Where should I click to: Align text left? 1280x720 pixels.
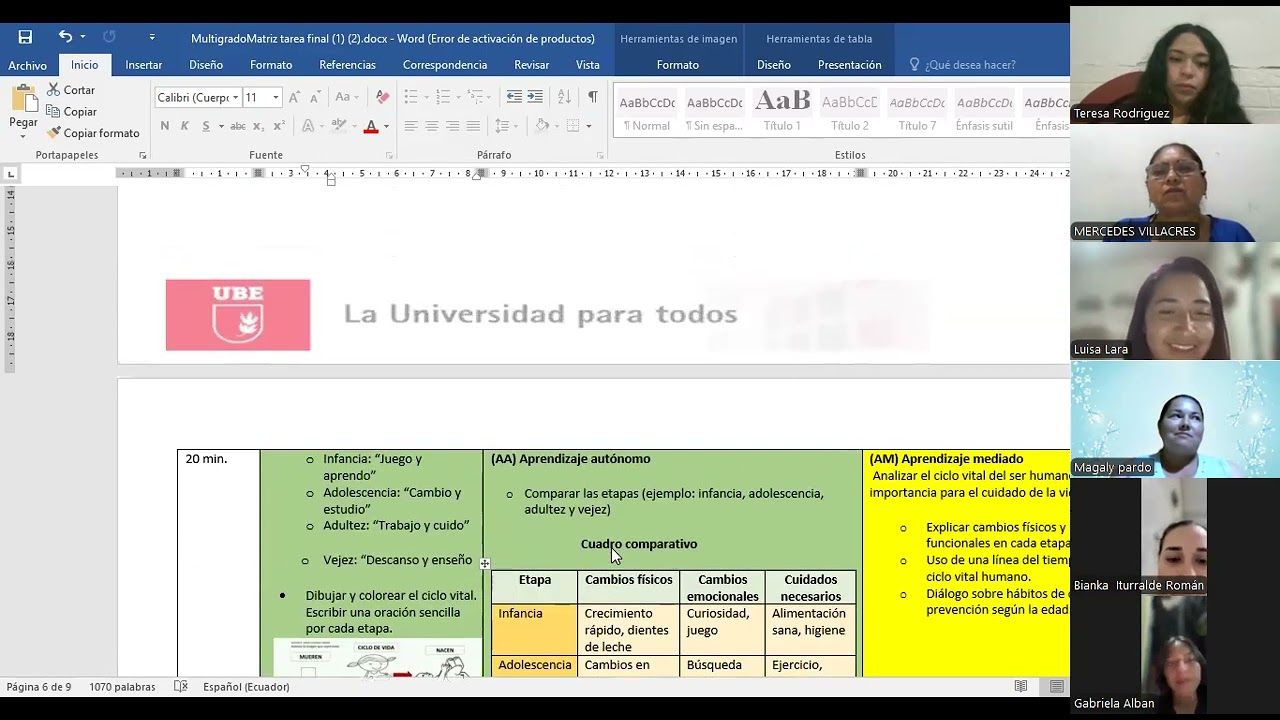410,126
